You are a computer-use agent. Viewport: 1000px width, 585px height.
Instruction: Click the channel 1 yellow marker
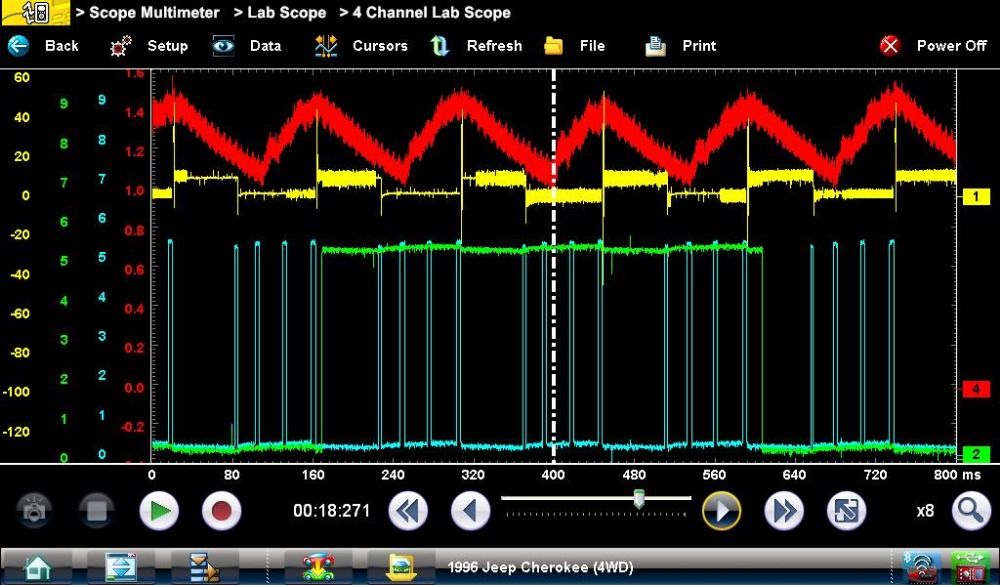[x=976, y=196]
